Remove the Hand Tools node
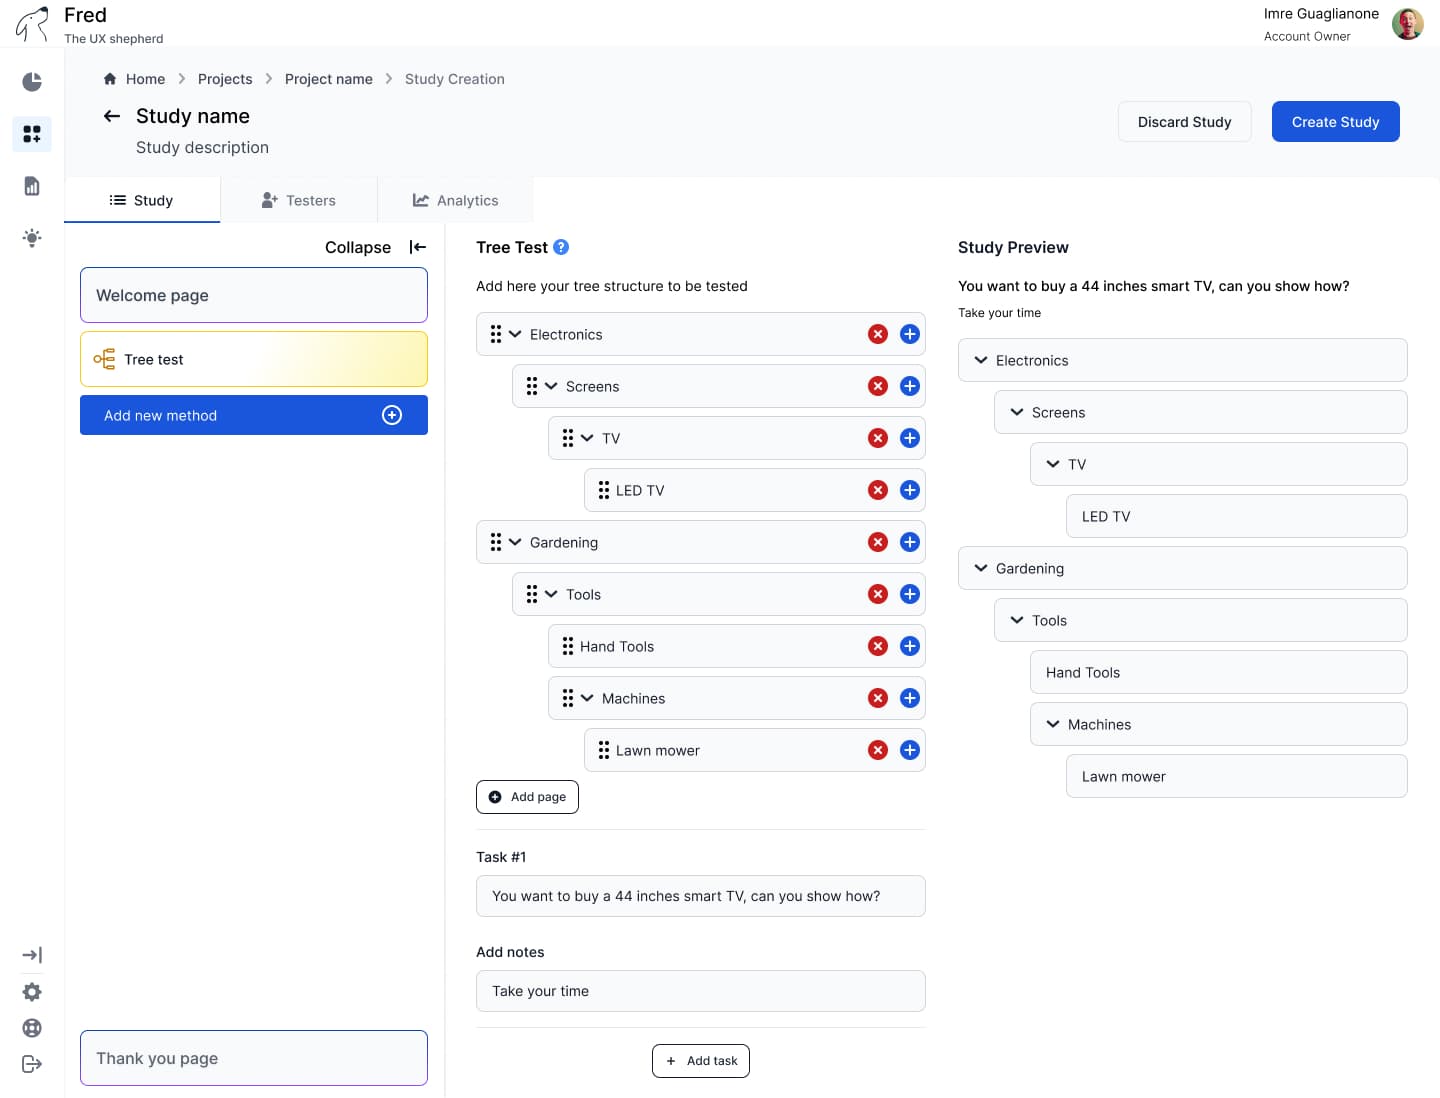1440x1098 pixels. pyautogui.click(x=878, y=646)
